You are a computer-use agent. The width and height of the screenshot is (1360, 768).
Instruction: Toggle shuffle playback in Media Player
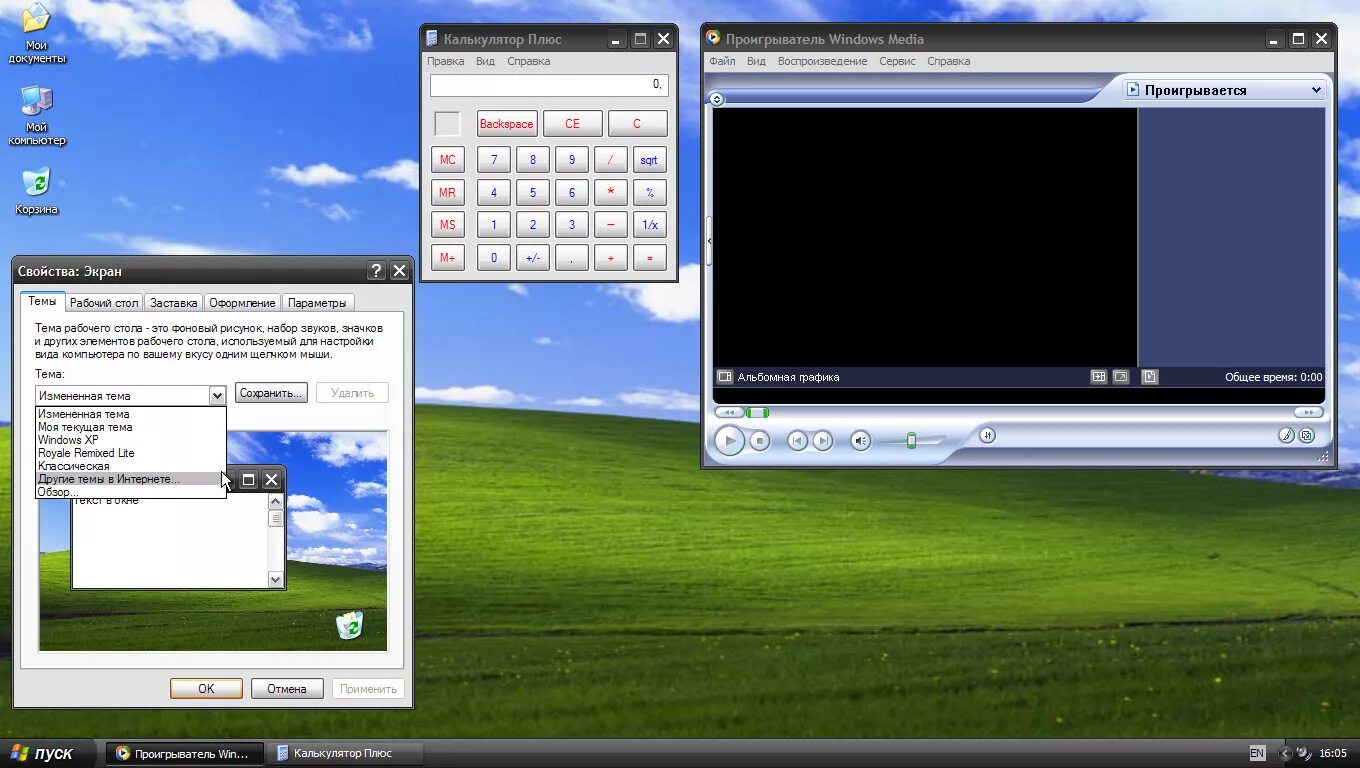click(x=986, y=436)
